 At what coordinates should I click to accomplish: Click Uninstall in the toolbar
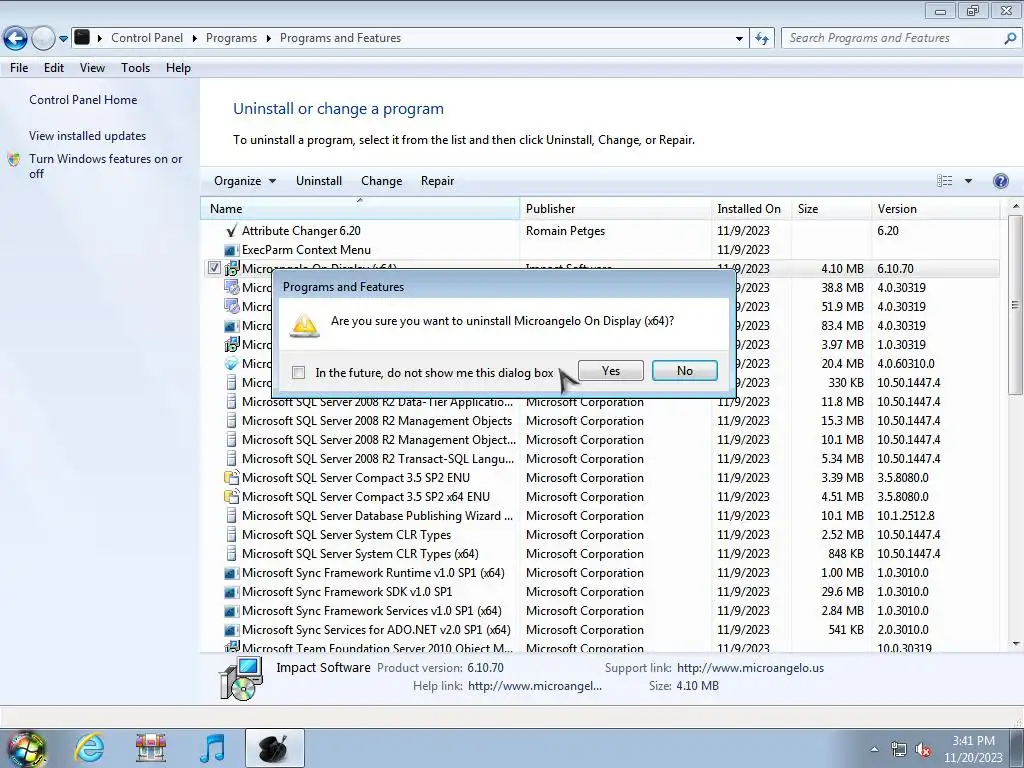point(319,181)
